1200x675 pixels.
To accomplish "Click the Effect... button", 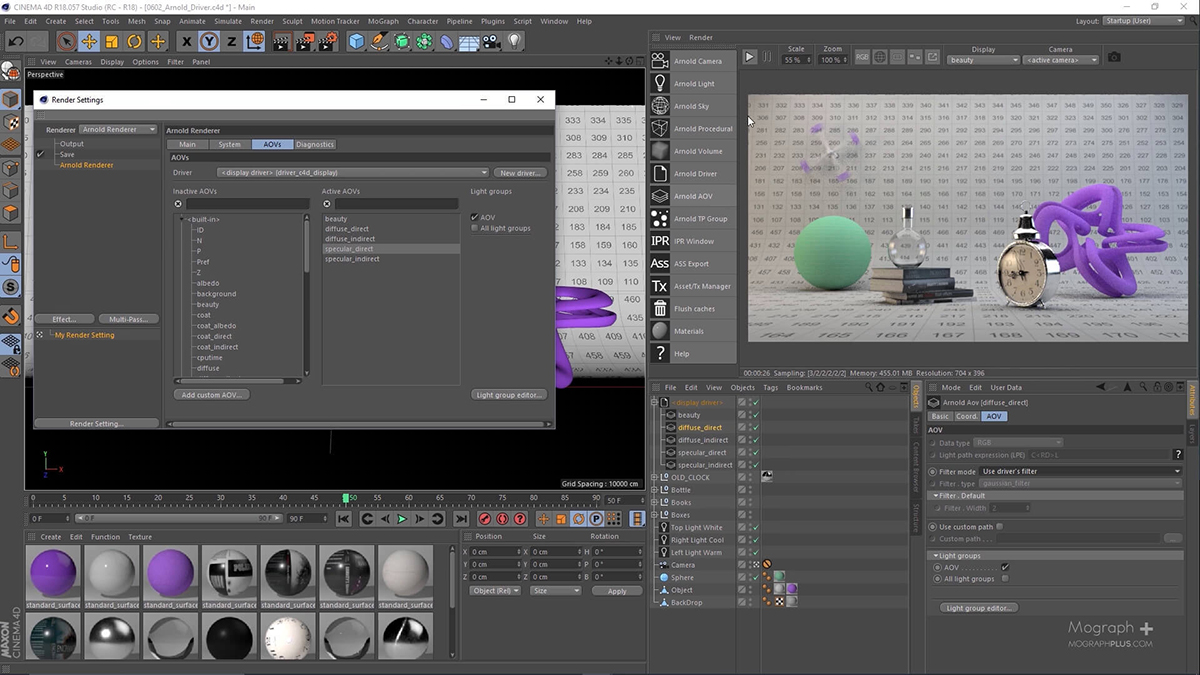I will (x=65, y=319).
